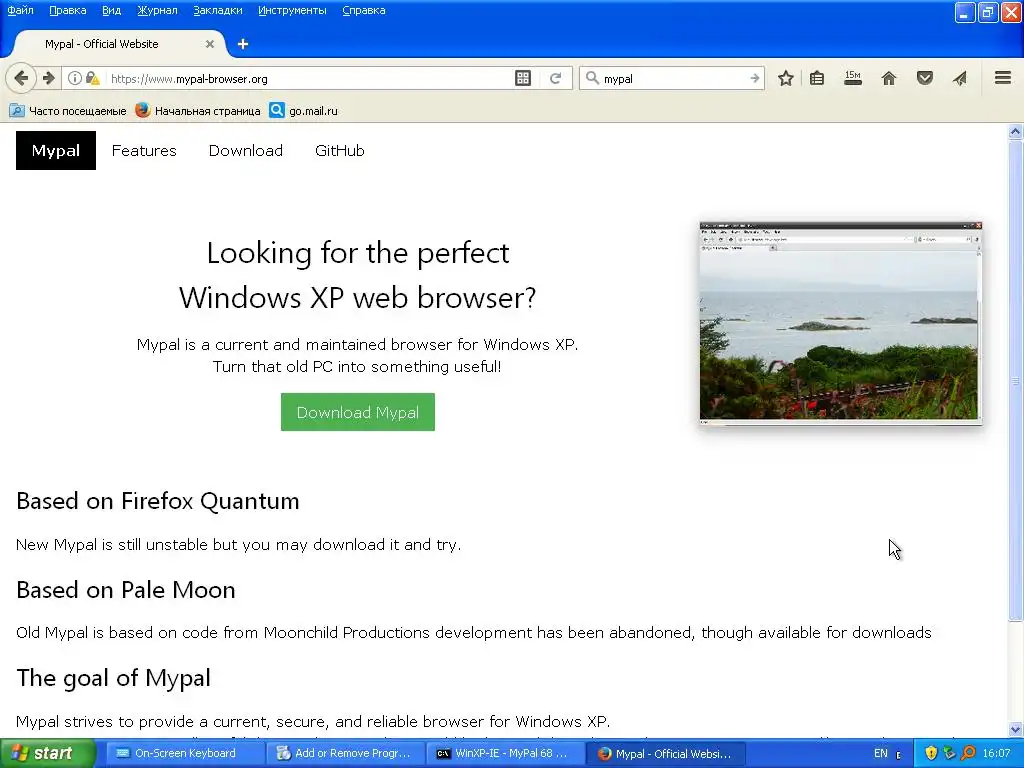Click the 16:07 taskbar clock
This screenshot has height=768, width=1024.
(x=997, y=753)
